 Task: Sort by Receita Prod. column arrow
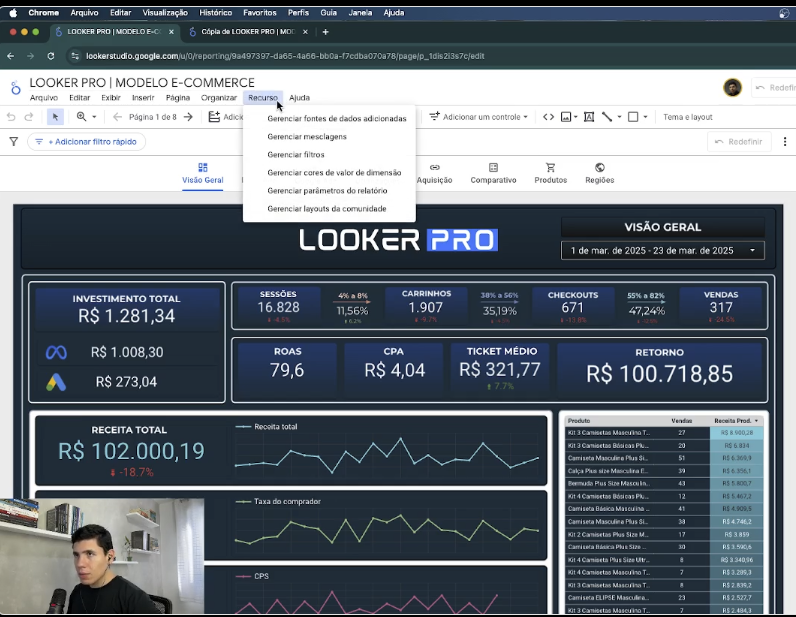click(756, 421)
